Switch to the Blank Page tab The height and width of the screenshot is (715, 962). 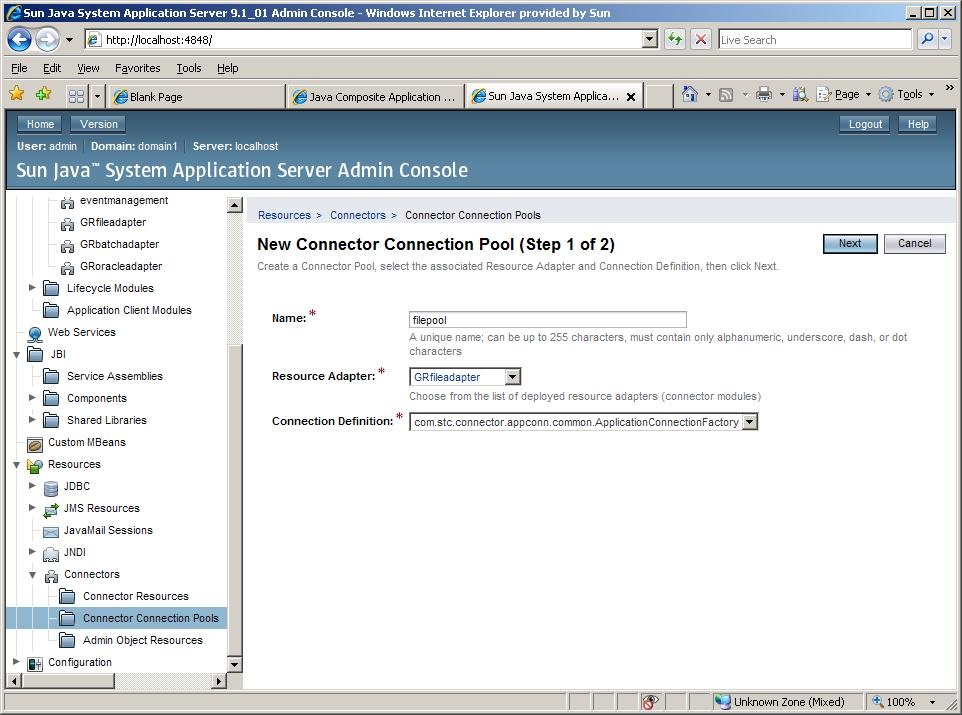point(197,96)
